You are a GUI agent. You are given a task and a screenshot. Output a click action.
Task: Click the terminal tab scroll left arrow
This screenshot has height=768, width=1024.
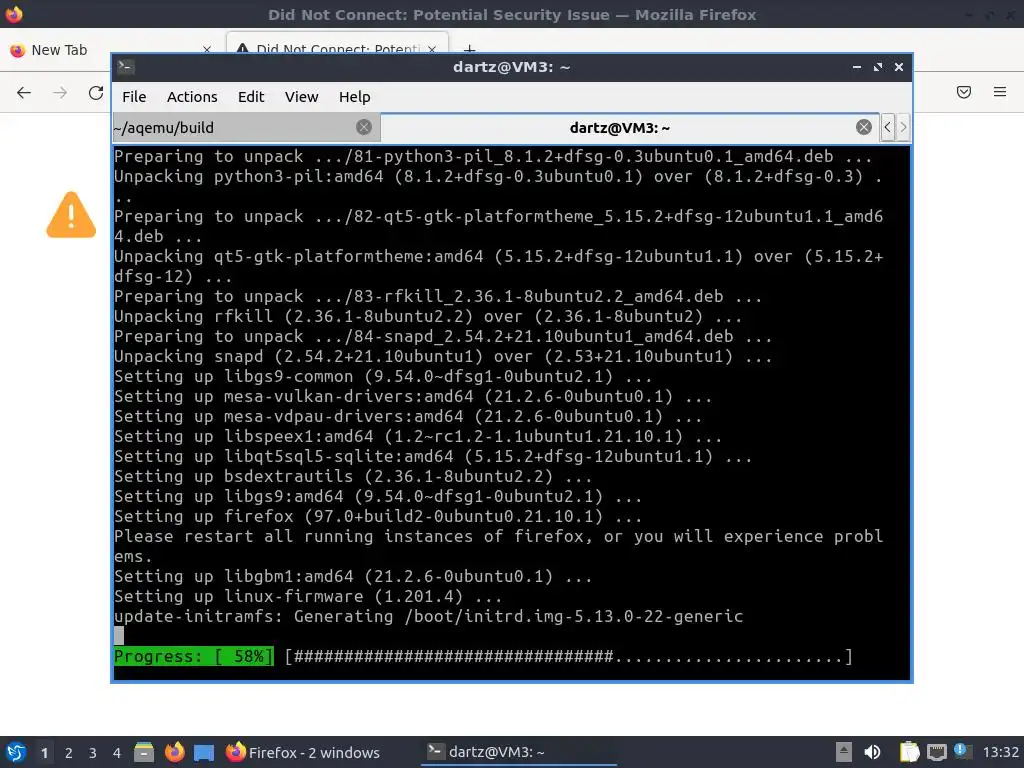888,127
